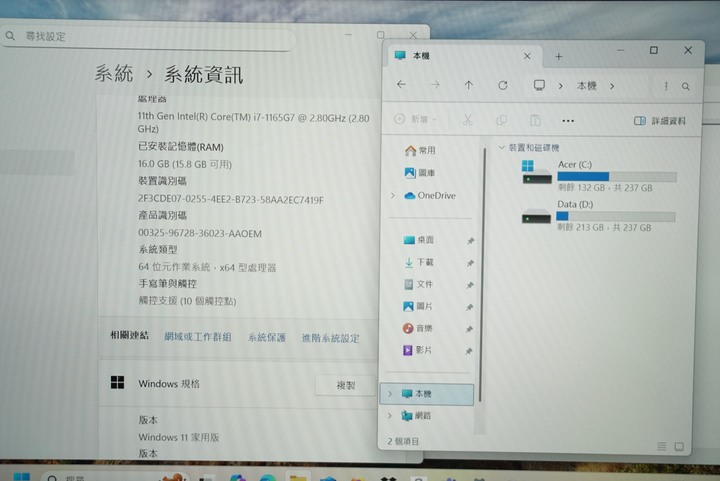Toggle the 詳細資料 details pane
Viewport: 720px width, 481px height.
coord(660,121)
